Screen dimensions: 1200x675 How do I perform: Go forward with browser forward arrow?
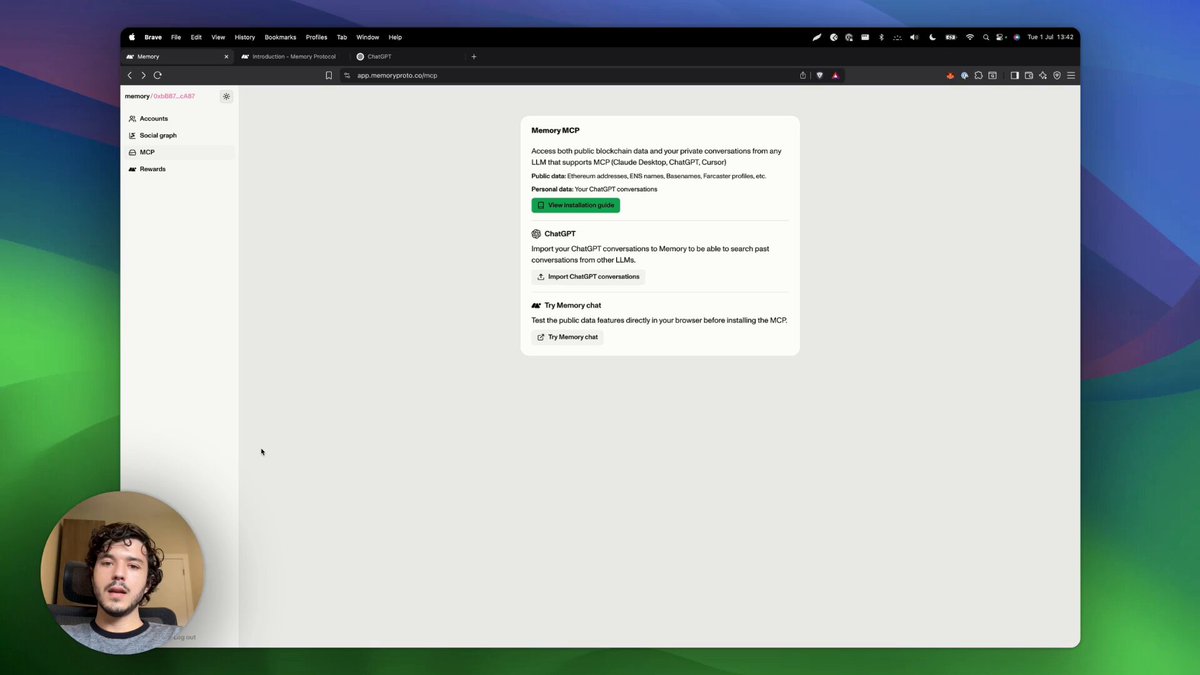(144, 75)
